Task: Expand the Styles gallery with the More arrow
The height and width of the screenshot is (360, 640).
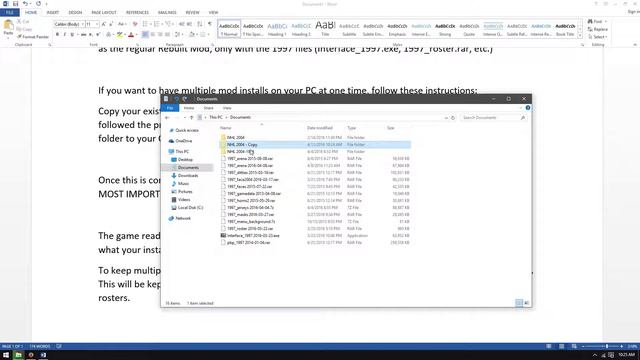Action: (x=580, y=36)
